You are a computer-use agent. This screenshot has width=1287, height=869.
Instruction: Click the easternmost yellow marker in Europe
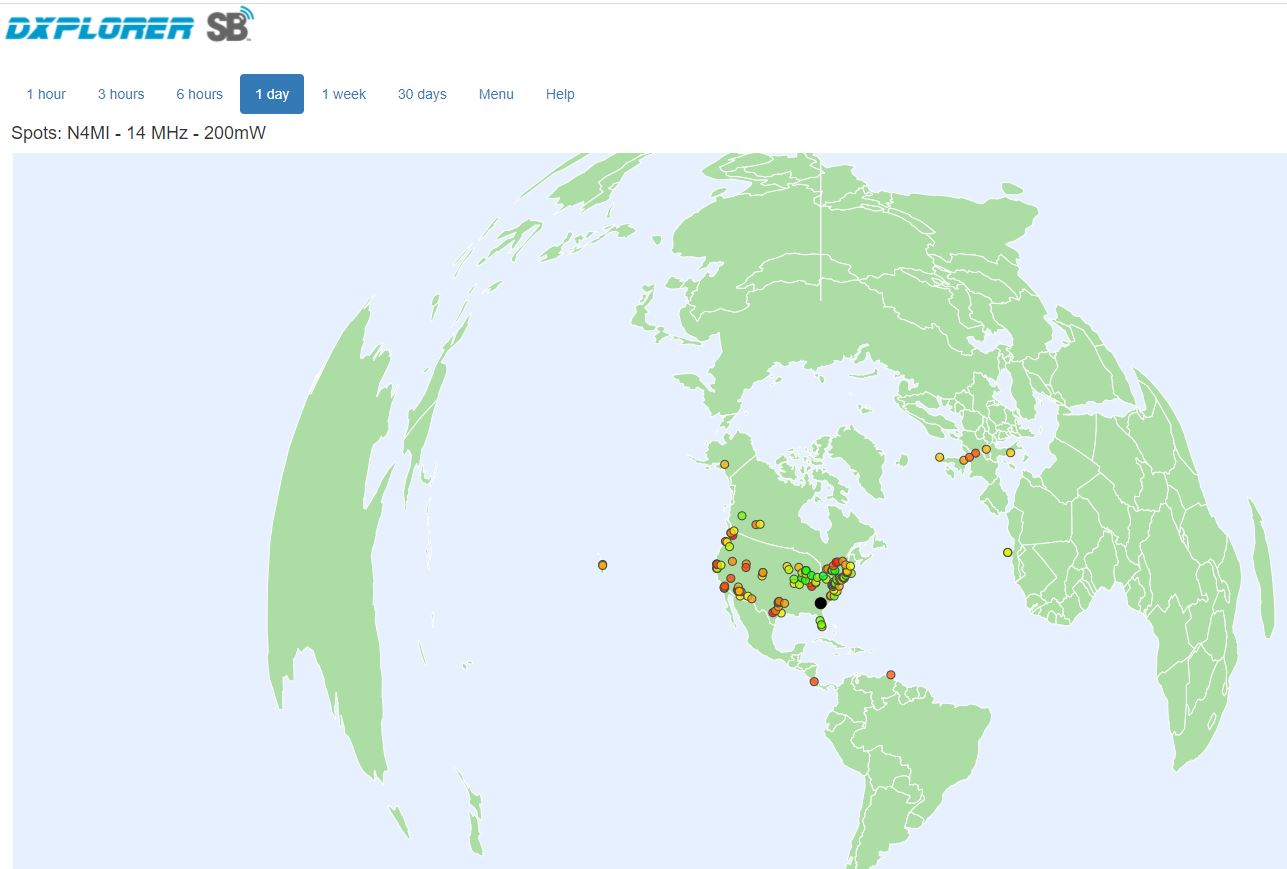point(1011,453)
